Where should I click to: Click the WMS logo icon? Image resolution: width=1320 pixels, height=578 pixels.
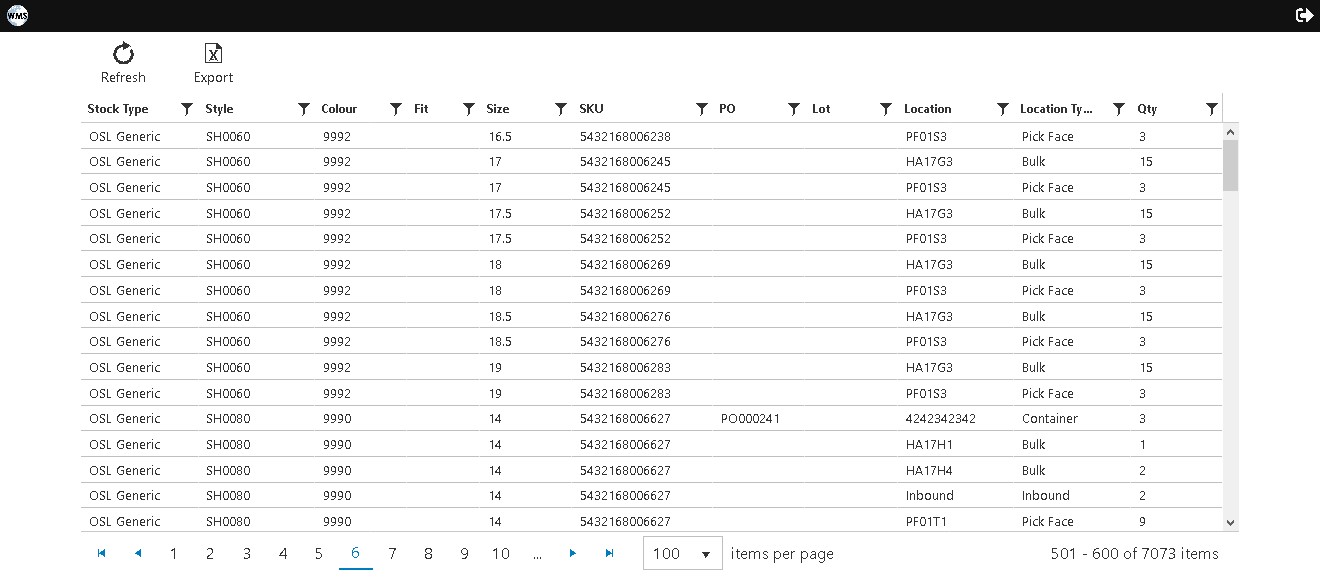(x=17, y=15)
